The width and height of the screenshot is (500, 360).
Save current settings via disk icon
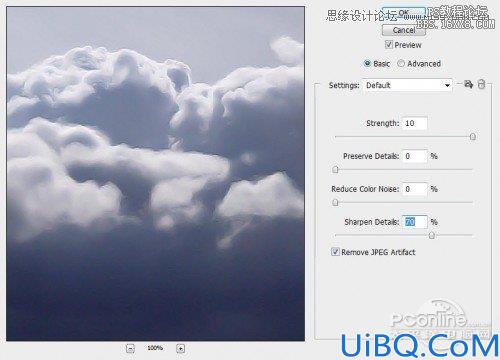tap(468, 84)
